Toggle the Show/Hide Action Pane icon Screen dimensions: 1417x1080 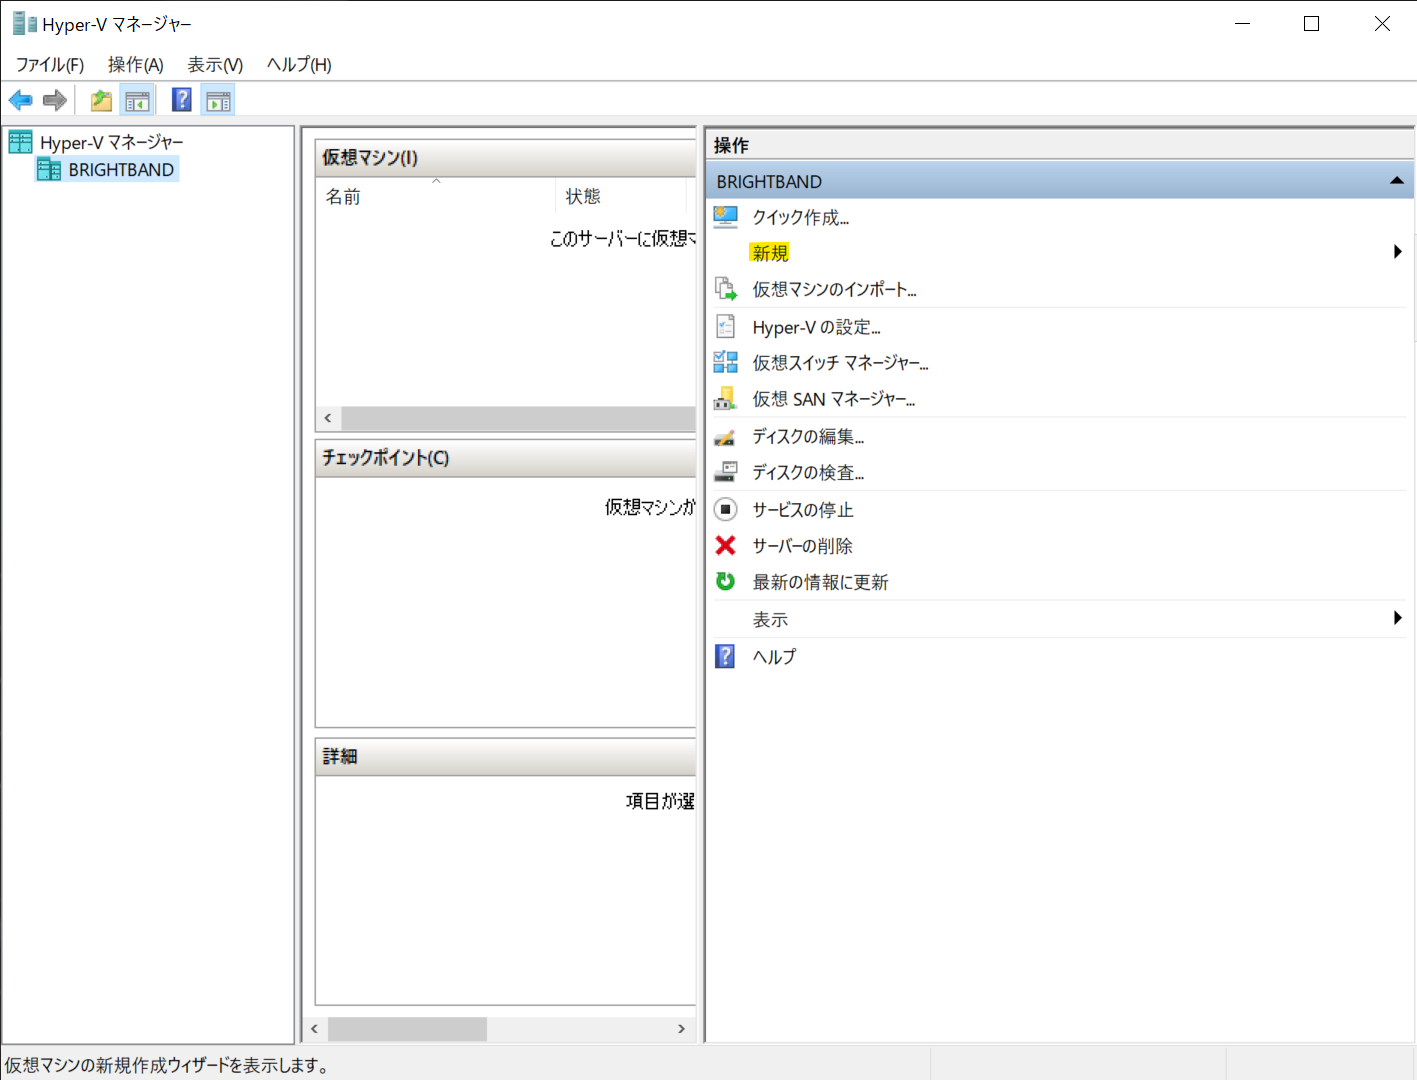coord(218,100)
